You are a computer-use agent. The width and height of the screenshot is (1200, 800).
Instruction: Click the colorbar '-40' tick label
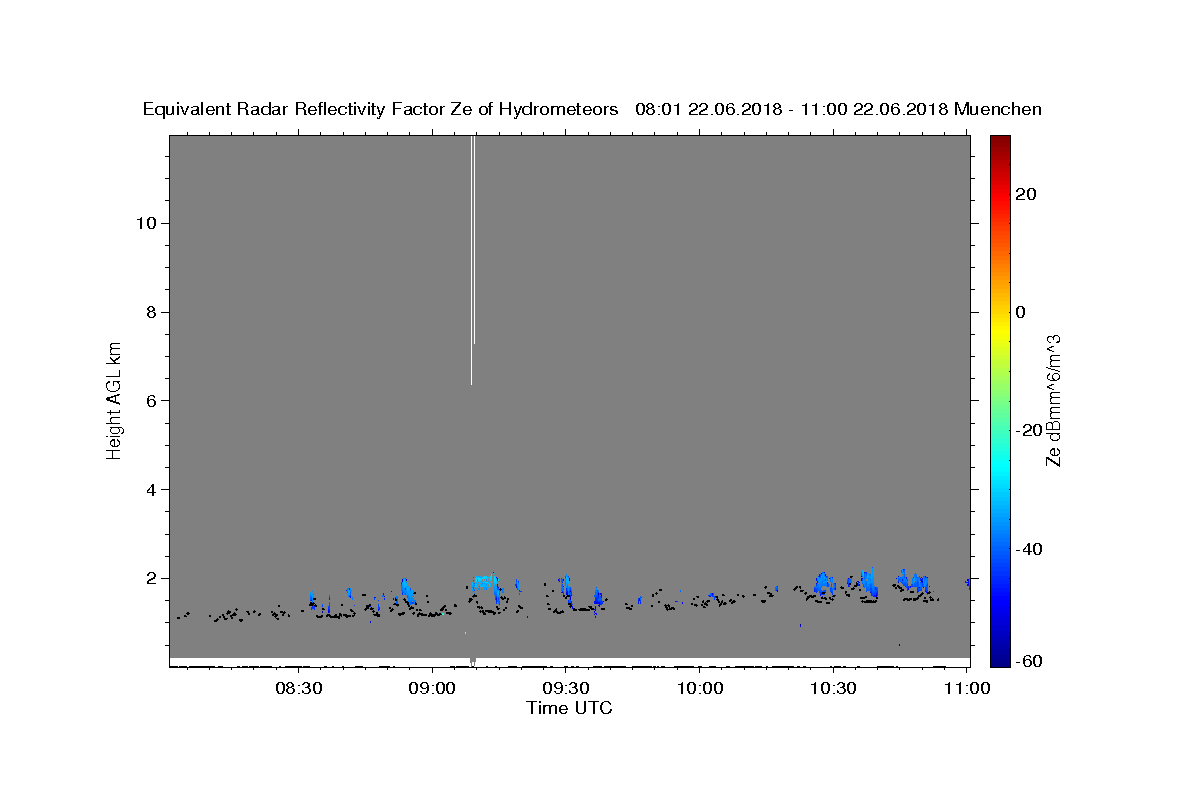(1028, 548)
